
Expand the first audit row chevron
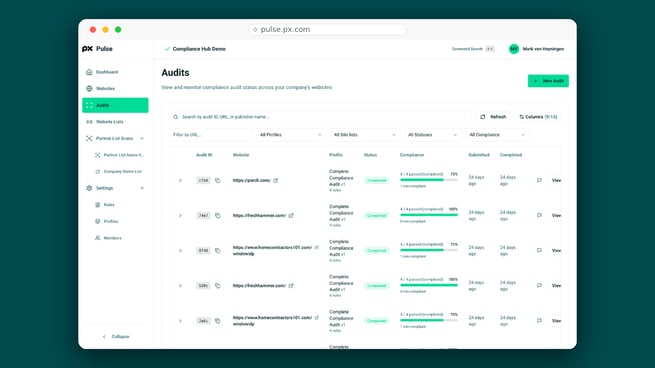180,180
